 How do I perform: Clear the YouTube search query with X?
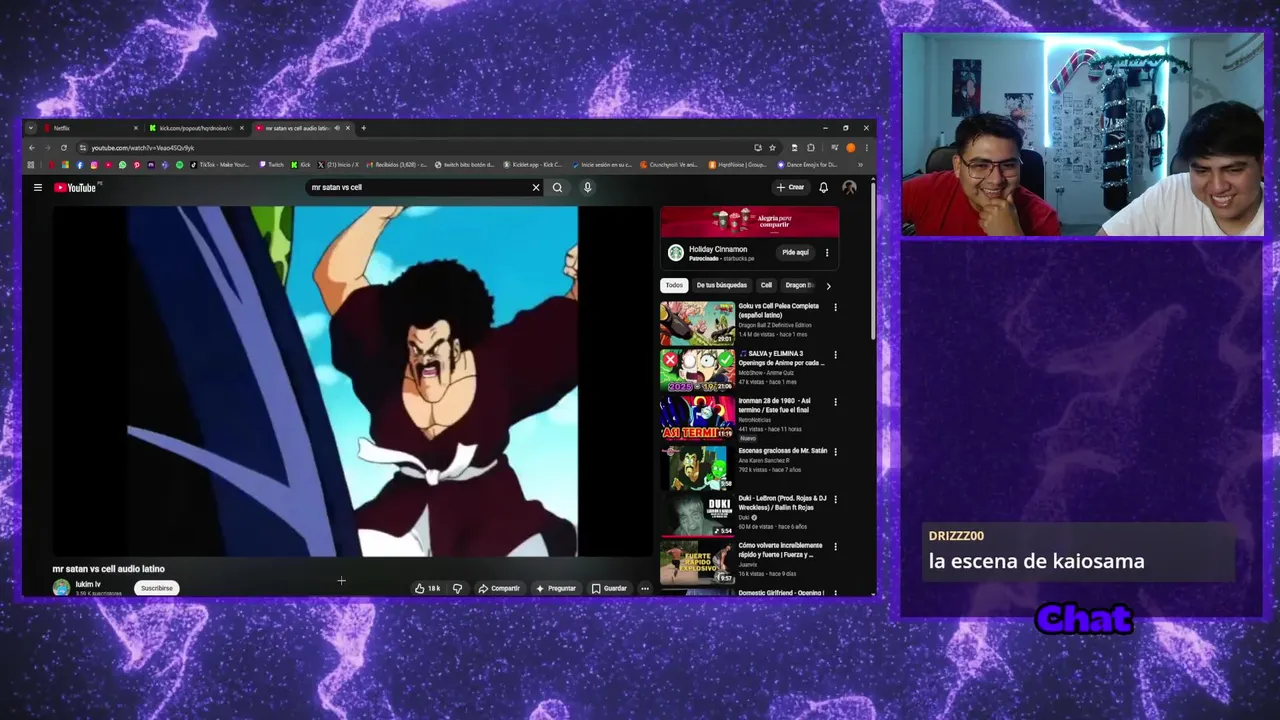coord(536,187)
